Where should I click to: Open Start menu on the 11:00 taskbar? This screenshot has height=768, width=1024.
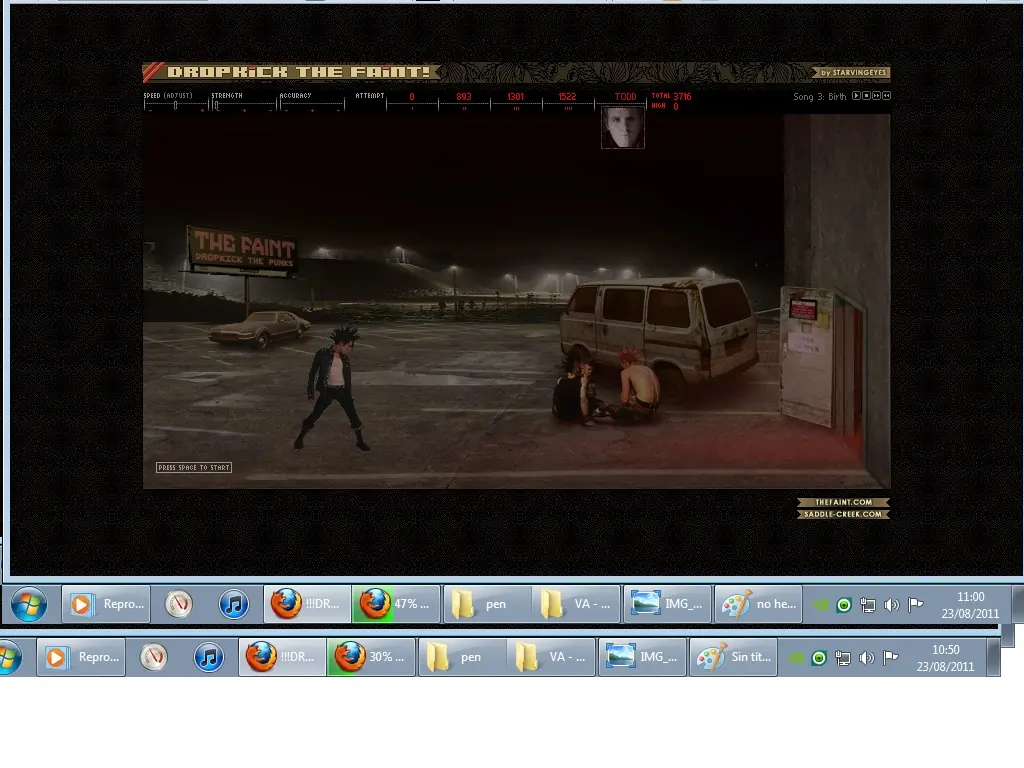point(29,603)
